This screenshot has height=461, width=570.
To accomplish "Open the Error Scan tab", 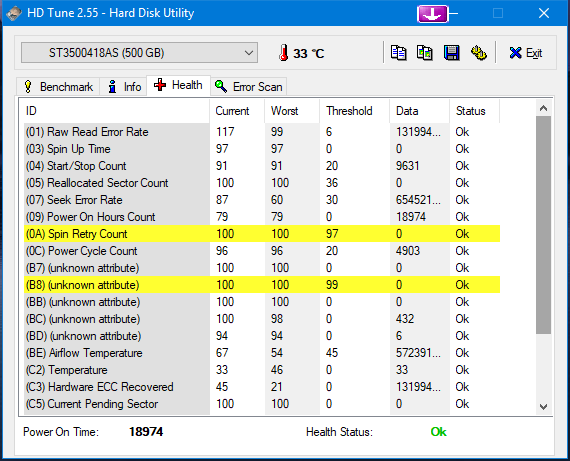I will coord(248,87).
